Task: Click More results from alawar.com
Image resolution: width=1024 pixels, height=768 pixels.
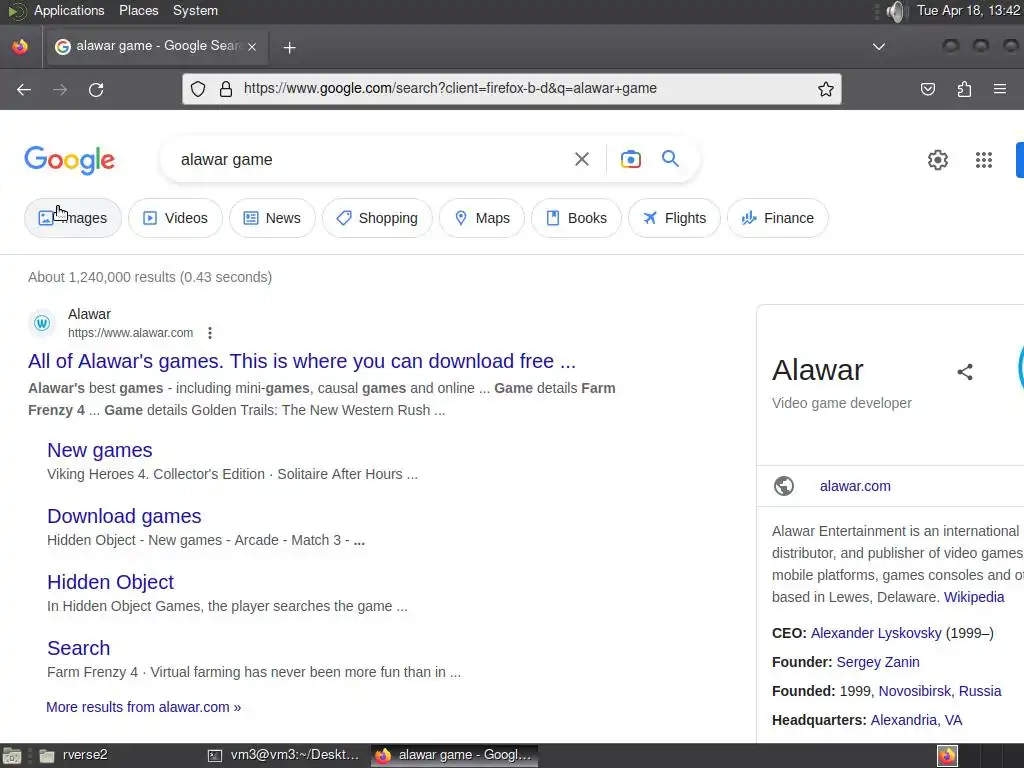Action: coord(143,707)
